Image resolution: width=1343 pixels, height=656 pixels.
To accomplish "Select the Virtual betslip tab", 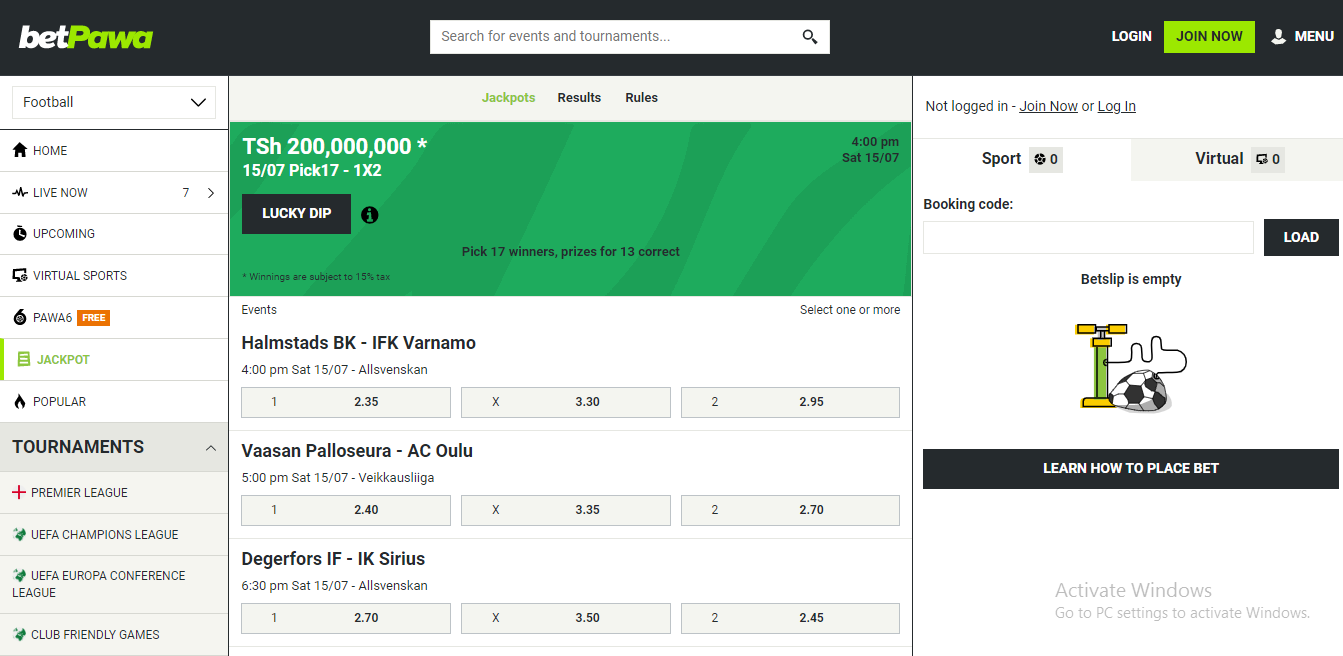I will (1237, 159).
